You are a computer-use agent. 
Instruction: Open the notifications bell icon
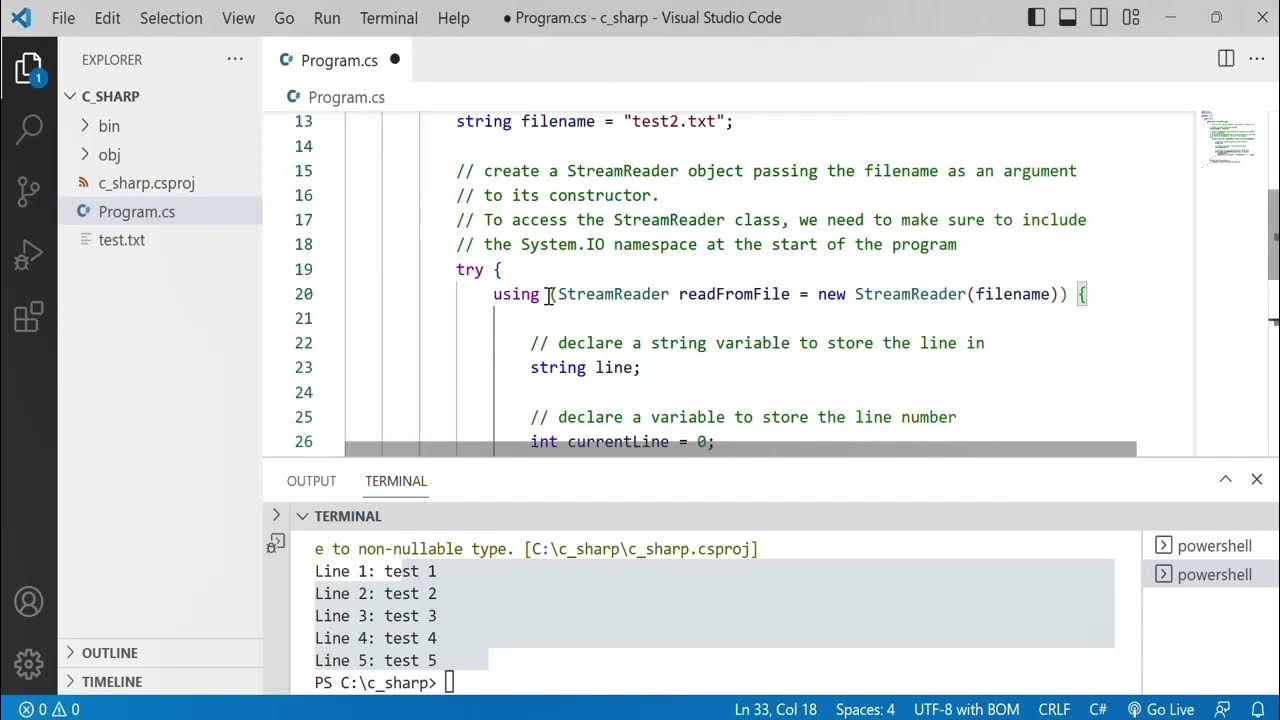point(1257,709)
